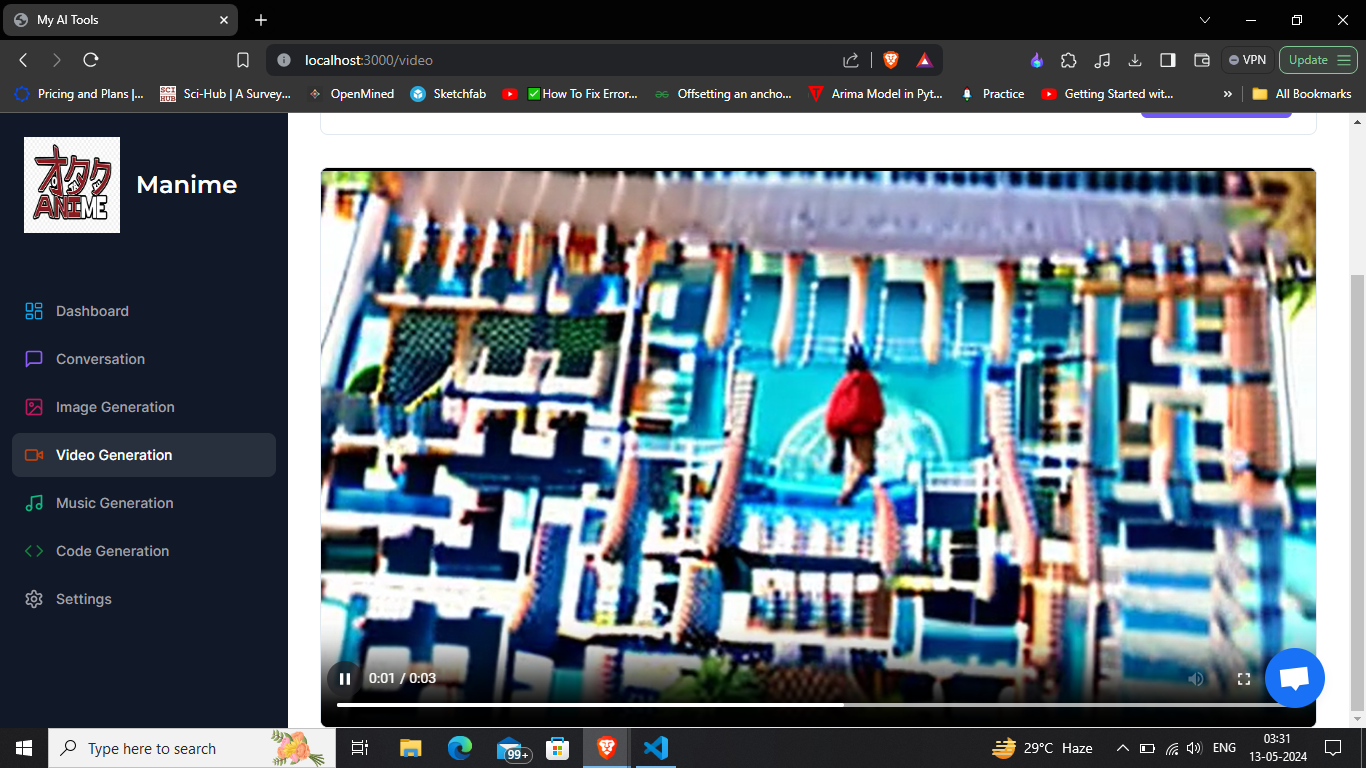Viewport: 1366px width, 768px height.
Task: Open Windows Start menu
Action: point(24,748)
